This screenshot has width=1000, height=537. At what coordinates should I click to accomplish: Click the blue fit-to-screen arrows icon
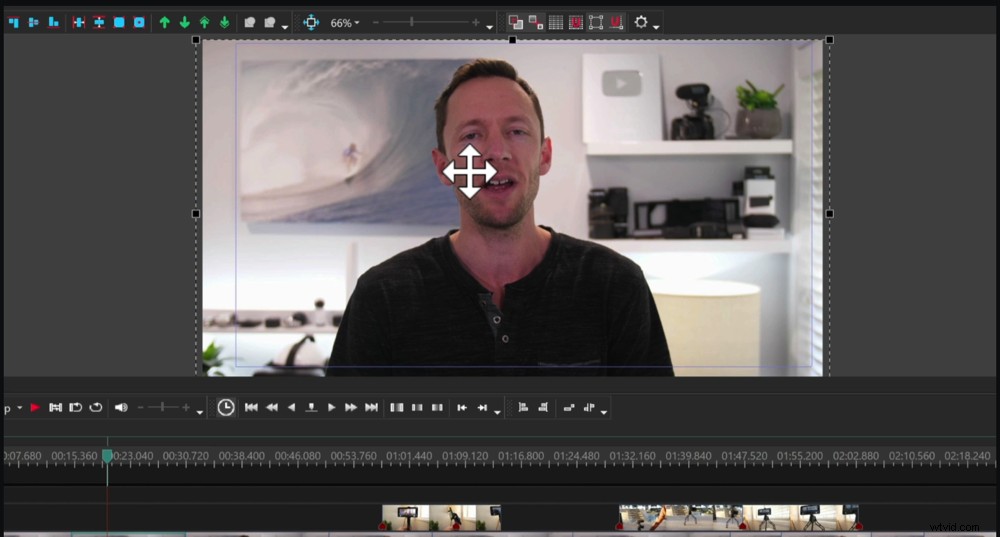point(311,22)
